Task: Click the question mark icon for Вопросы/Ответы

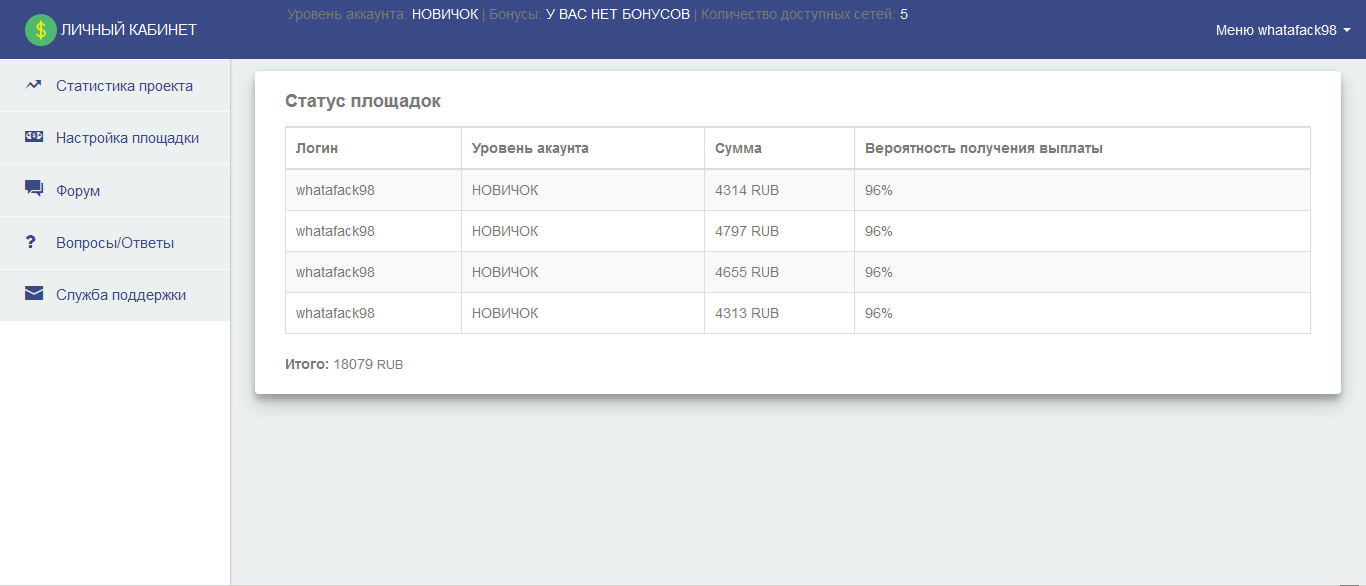Action: coord(31,242)
